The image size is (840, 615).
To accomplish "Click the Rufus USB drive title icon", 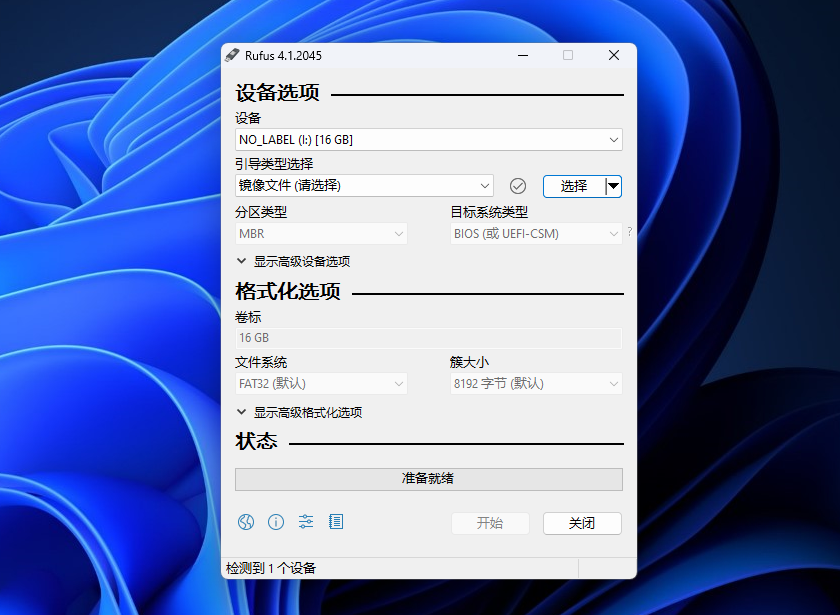I will (x=232, y=55).
